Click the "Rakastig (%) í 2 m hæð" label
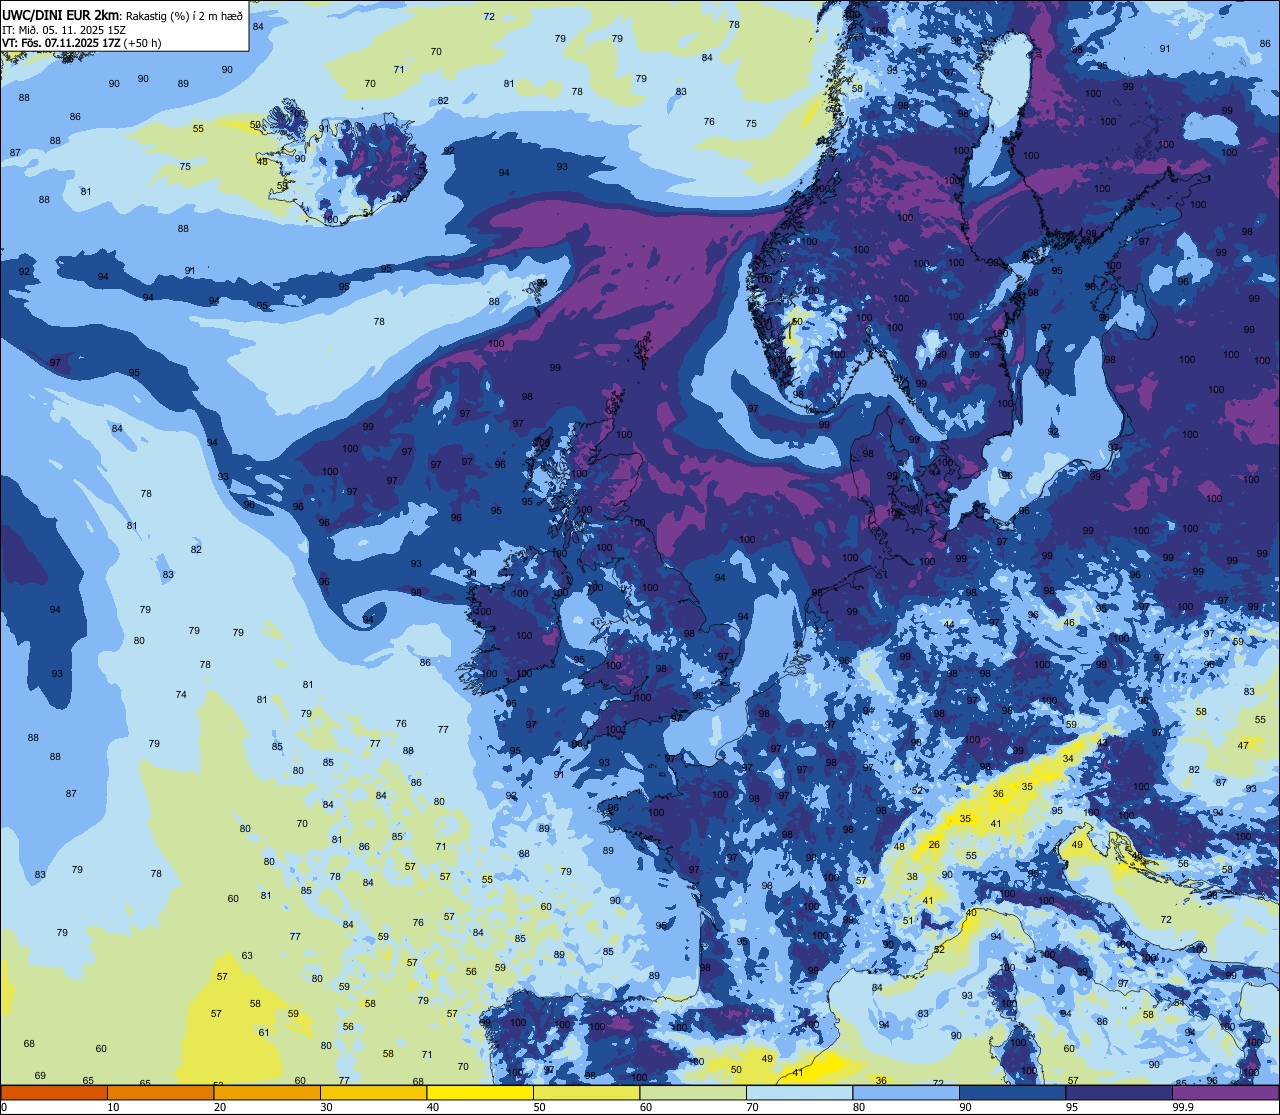 (184, 15)
